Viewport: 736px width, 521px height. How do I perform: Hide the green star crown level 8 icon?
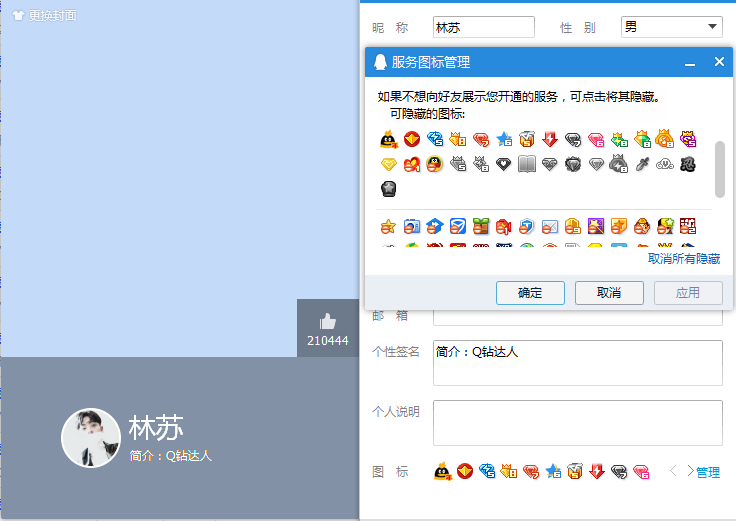pos(619,139)
